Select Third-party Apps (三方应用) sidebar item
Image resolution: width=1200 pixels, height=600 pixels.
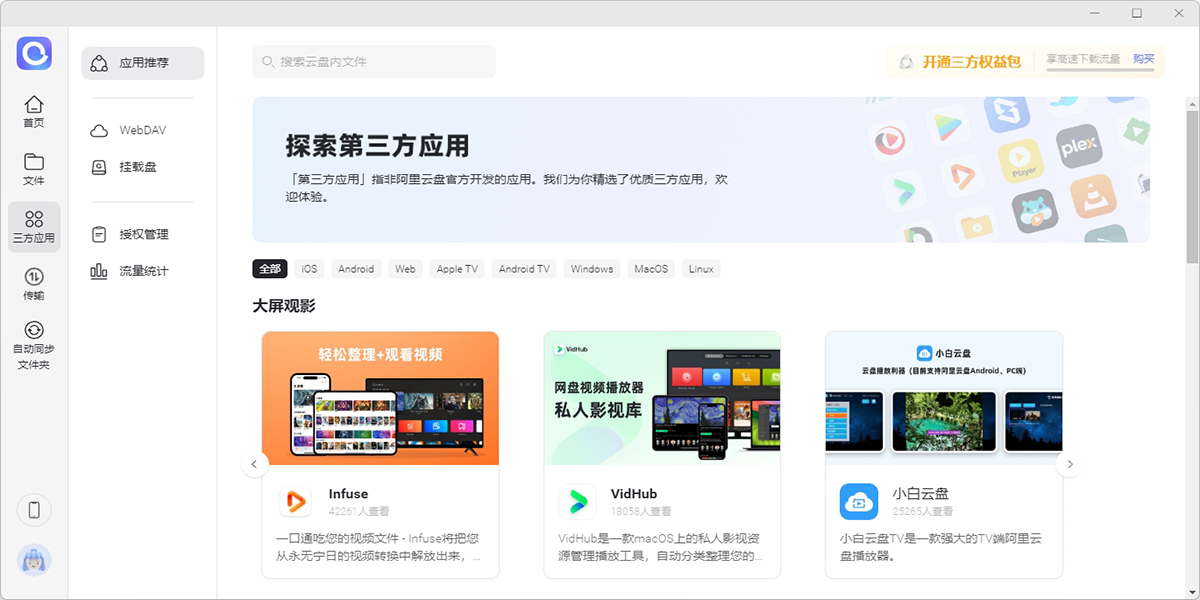pos(34,227)
